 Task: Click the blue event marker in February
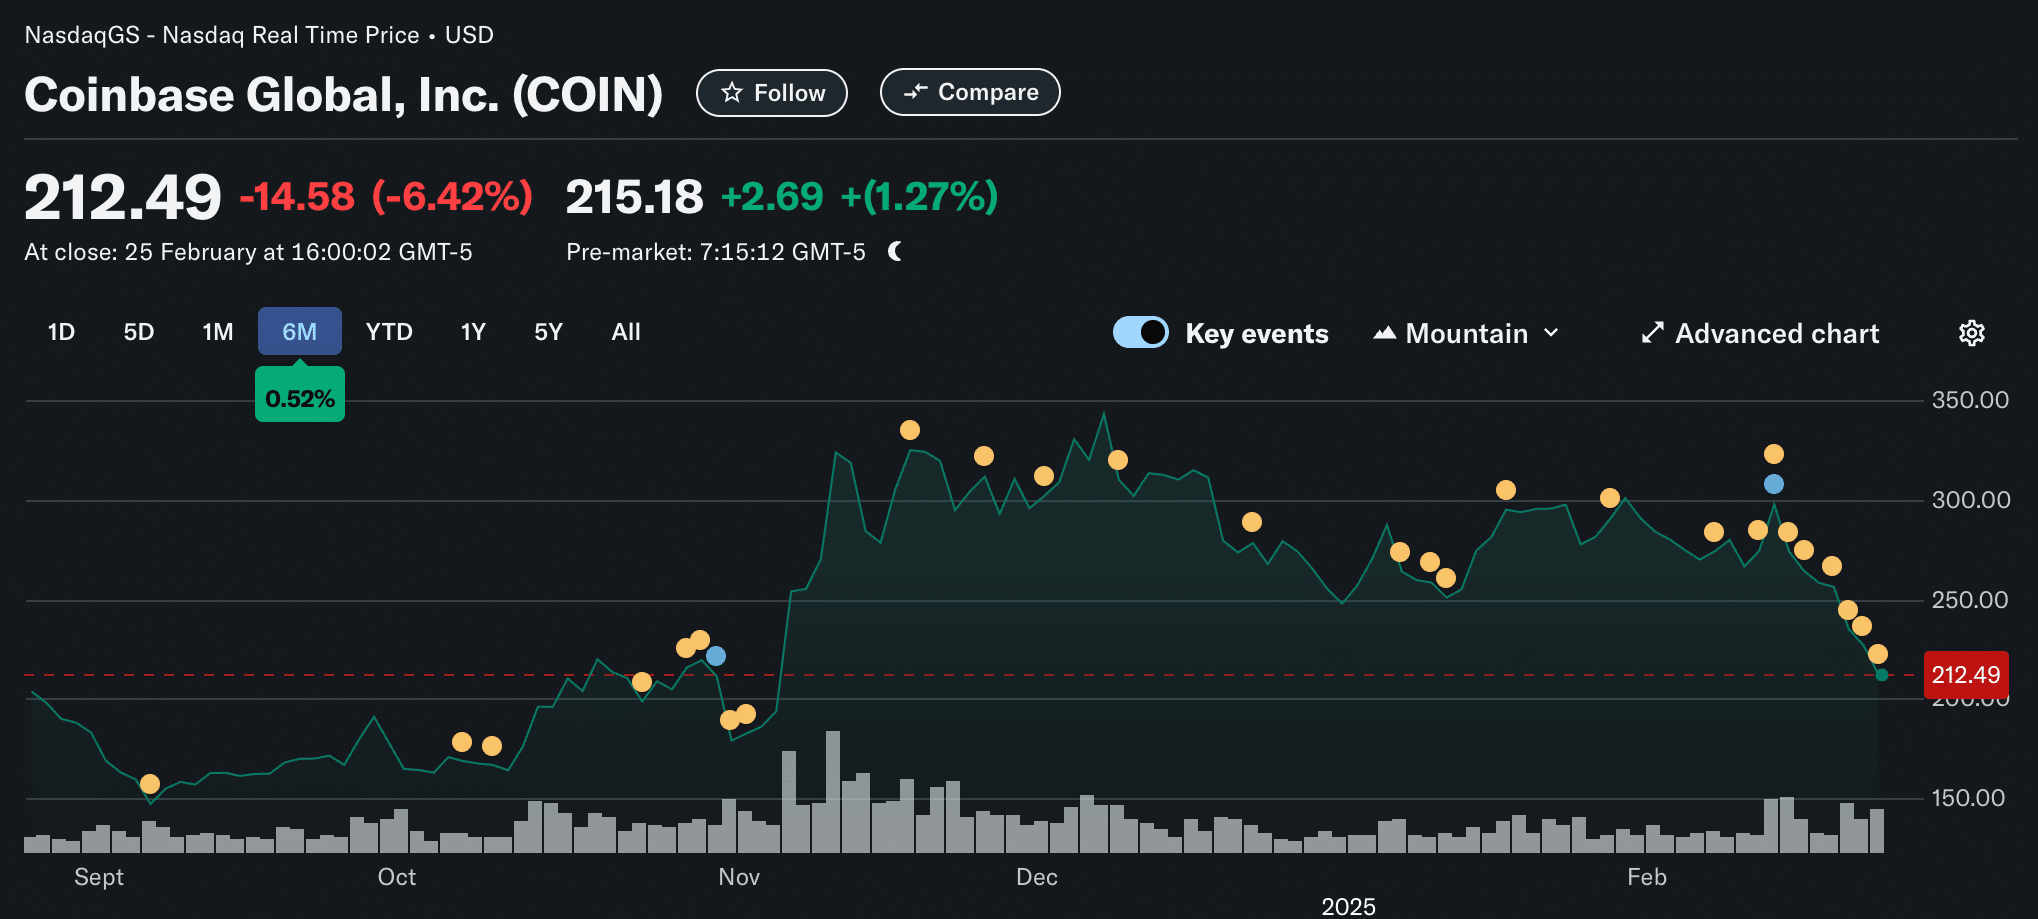pyautogui.click(x=1774, y=484)
